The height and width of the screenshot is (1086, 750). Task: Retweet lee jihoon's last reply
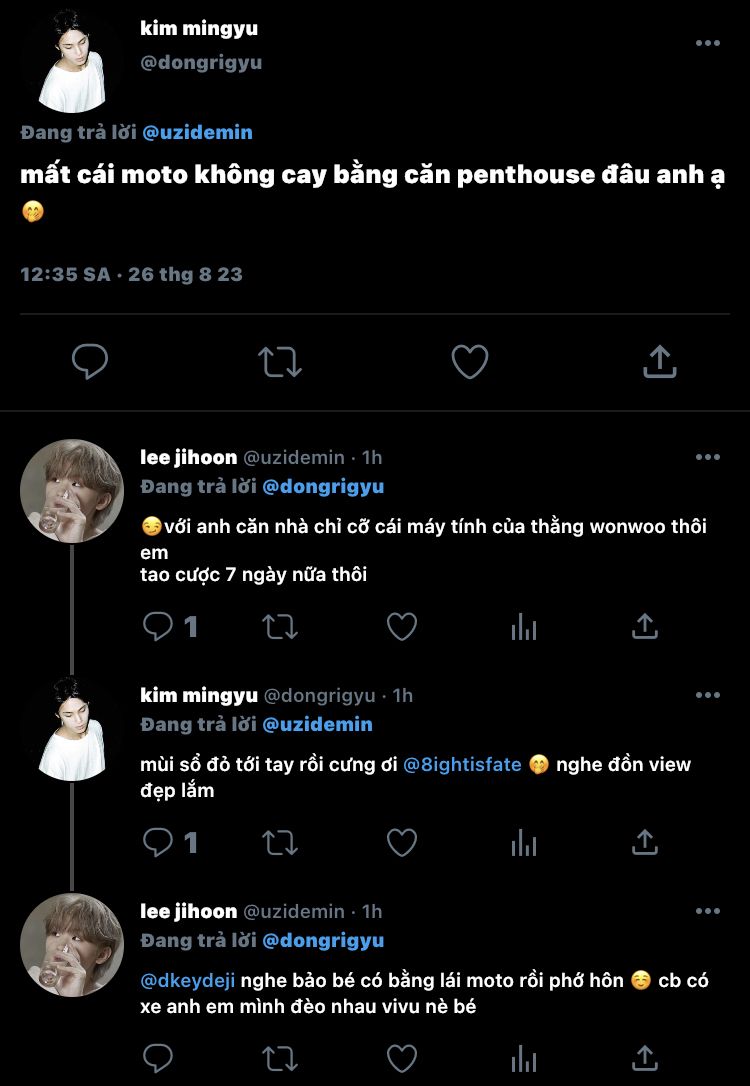point(279,1058)
